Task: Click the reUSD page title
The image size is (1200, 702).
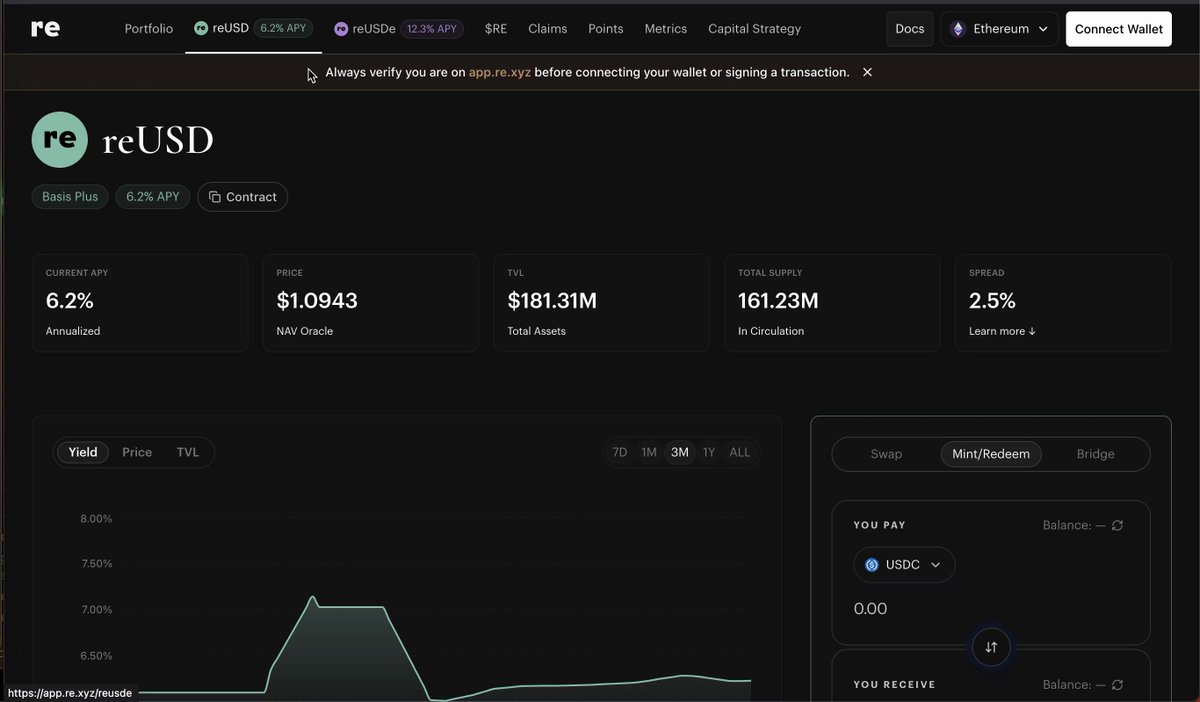Action: [158, 141]
